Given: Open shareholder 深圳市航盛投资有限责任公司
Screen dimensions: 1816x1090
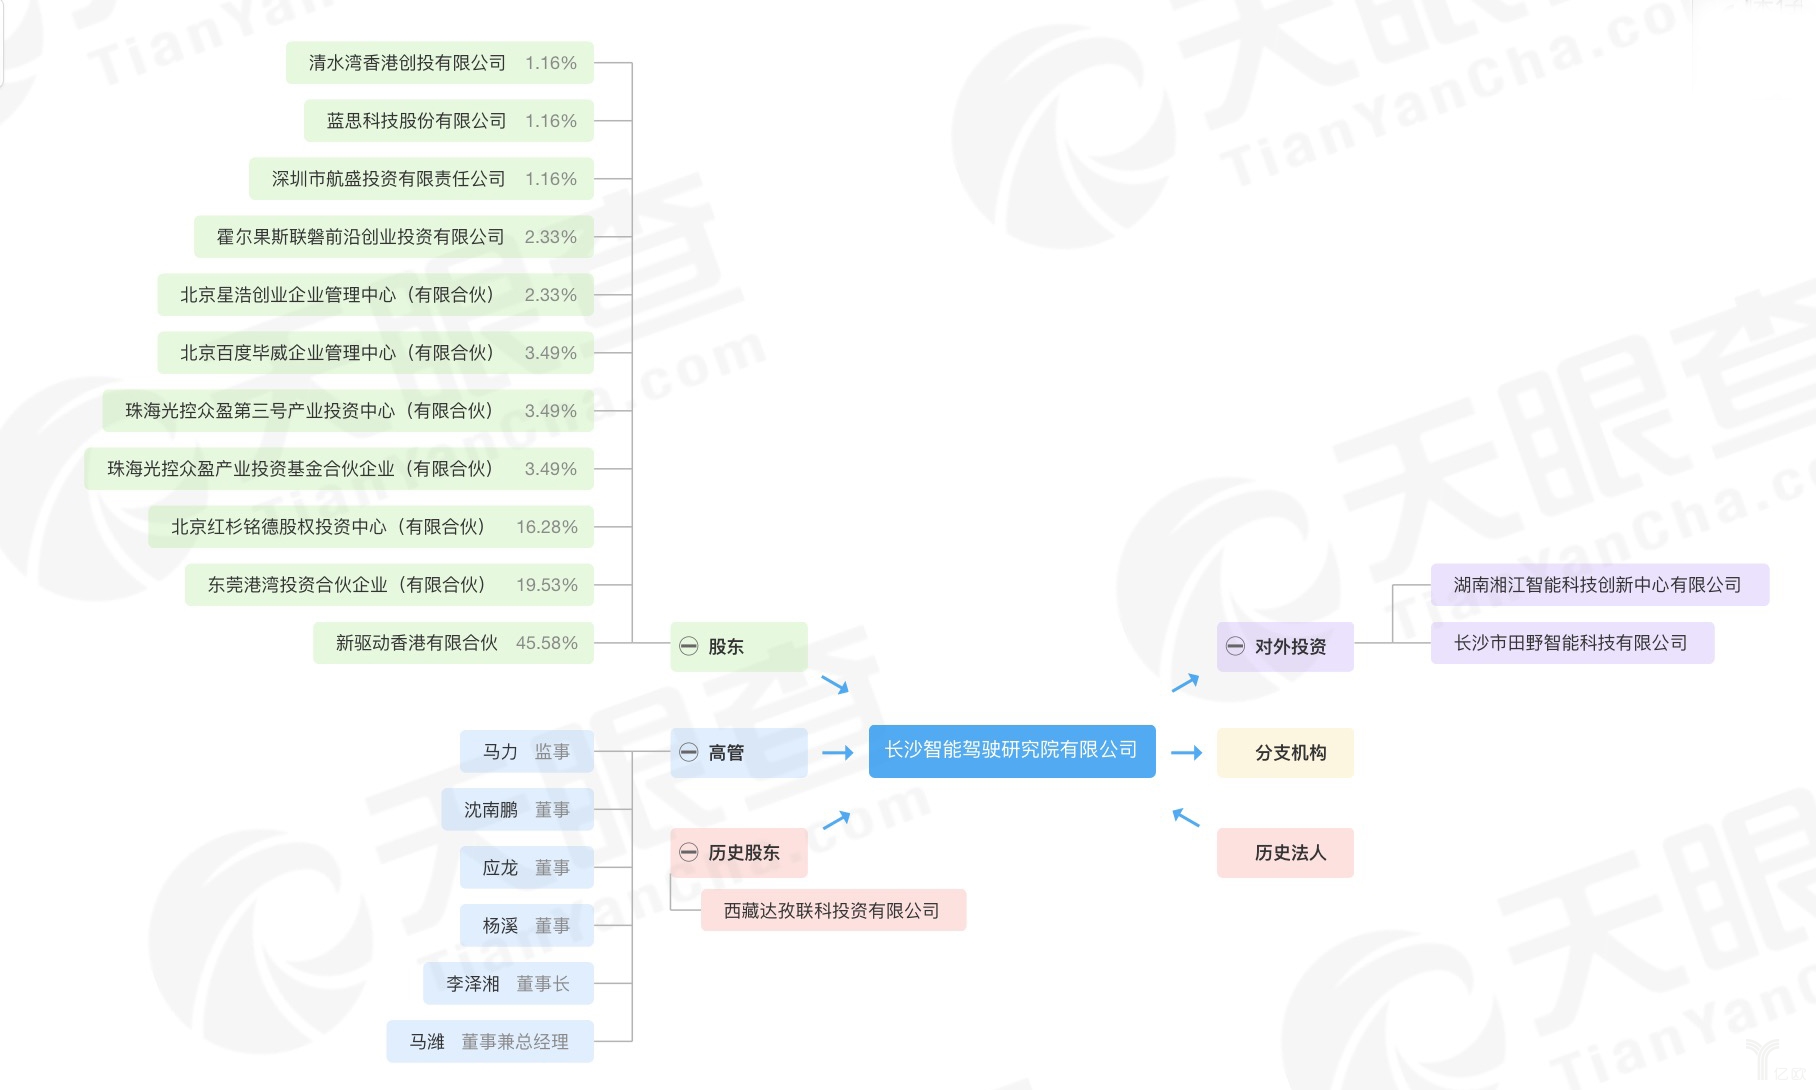Looking at the screenshot, I should pos(421,179).
